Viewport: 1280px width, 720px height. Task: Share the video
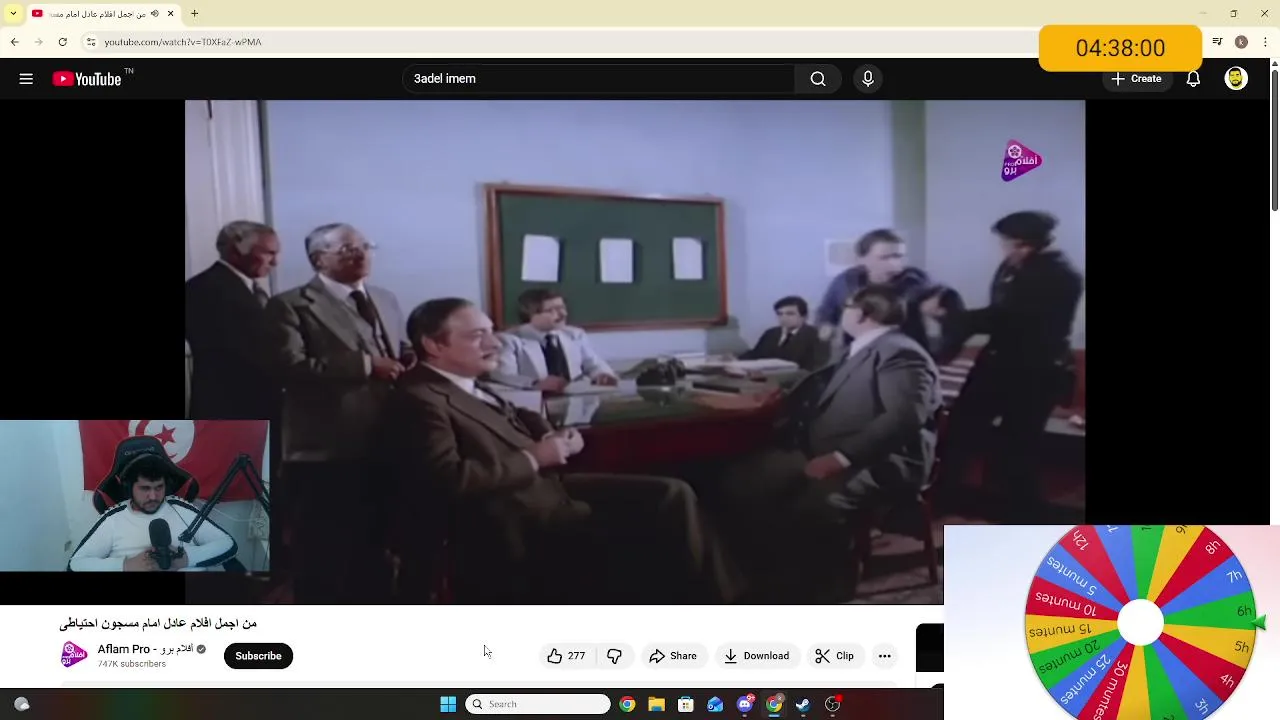coord(673,656)
